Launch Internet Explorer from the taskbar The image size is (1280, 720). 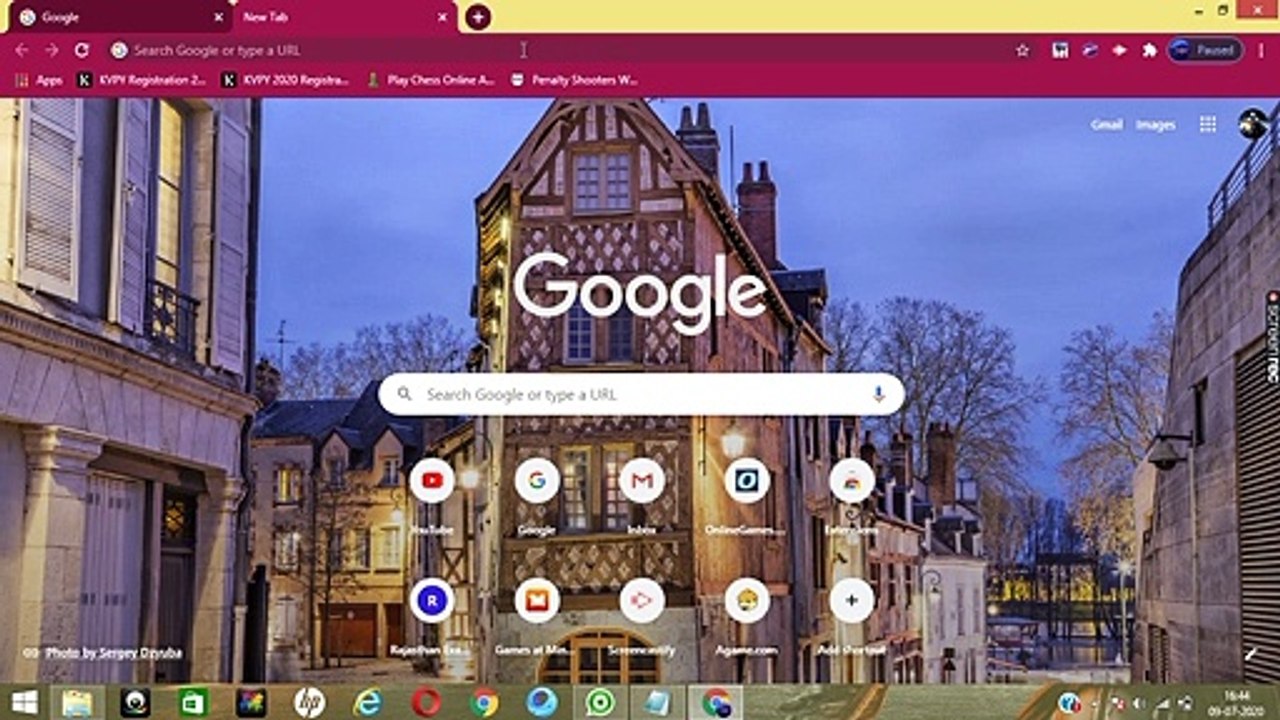pos(368,703)
